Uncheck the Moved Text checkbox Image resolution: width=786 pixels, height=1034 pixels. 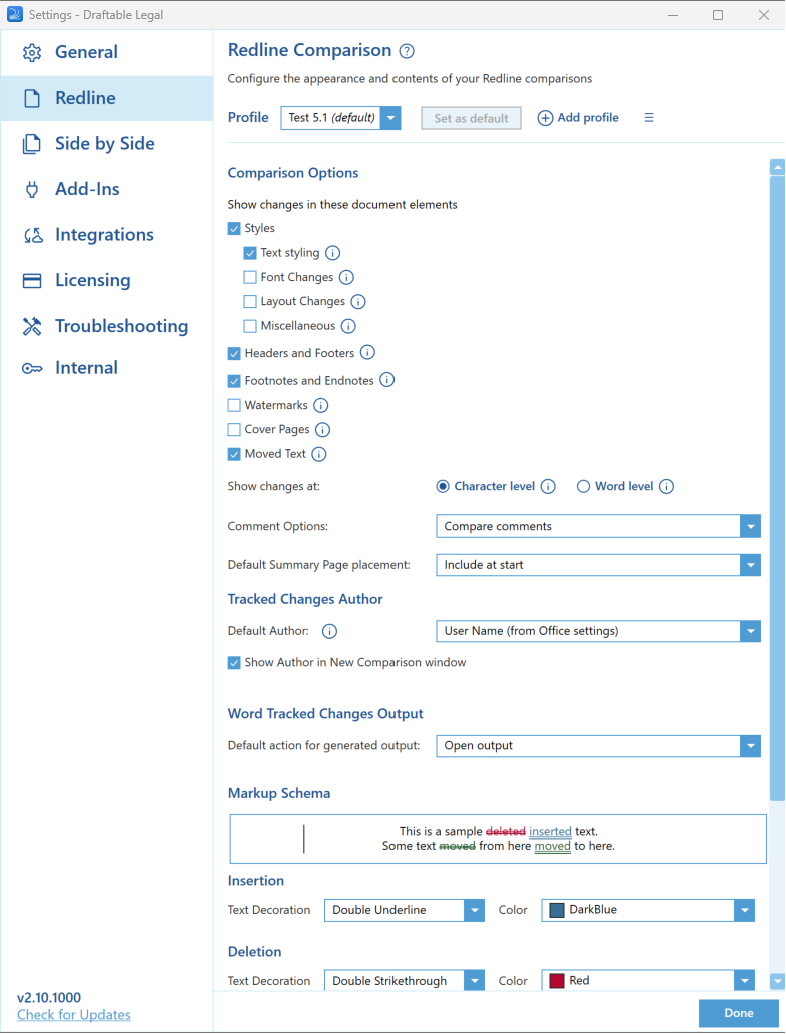pyautogui.click(x=234, y=454)
